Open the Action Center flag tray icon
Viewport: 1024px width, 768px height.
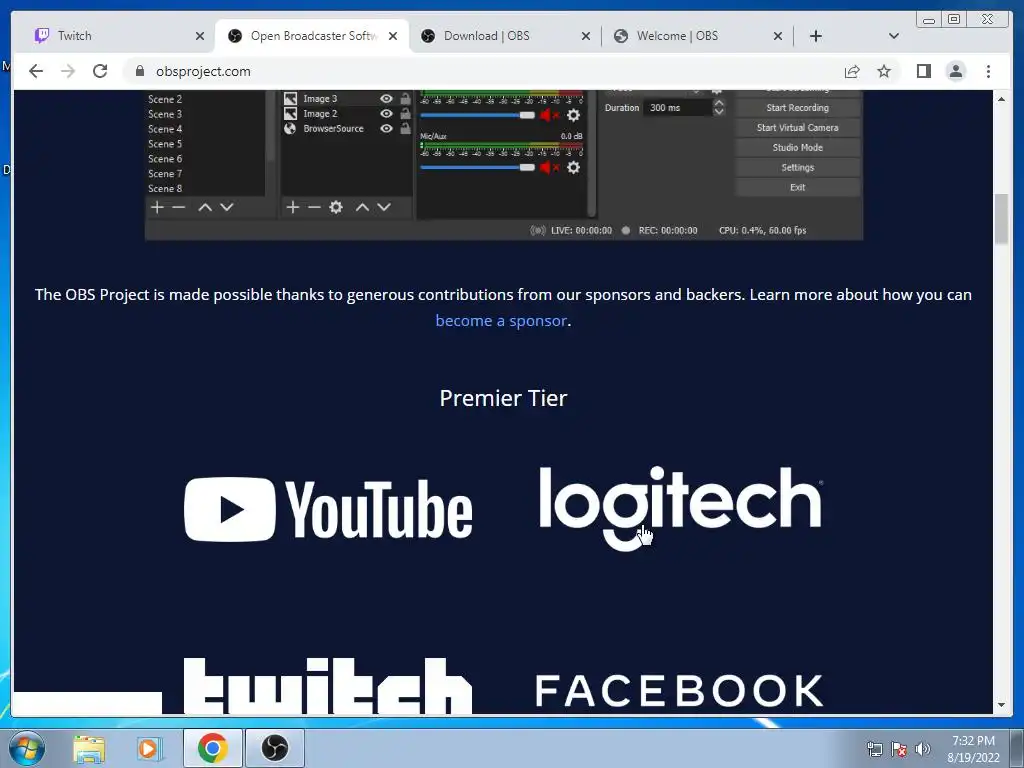pyautogui.click(x=899, y=749)
